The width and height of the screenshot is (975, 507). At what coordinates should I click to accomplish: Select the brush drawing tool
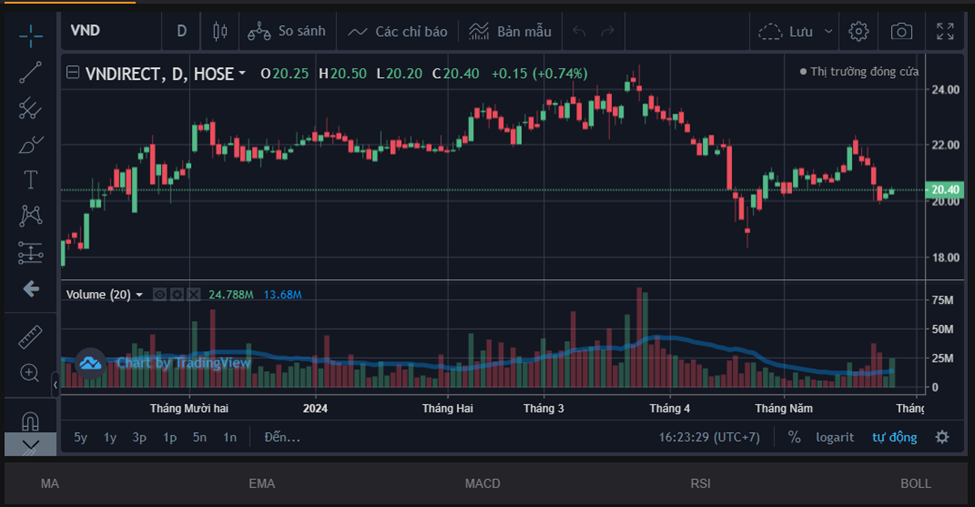coord(30,145)
